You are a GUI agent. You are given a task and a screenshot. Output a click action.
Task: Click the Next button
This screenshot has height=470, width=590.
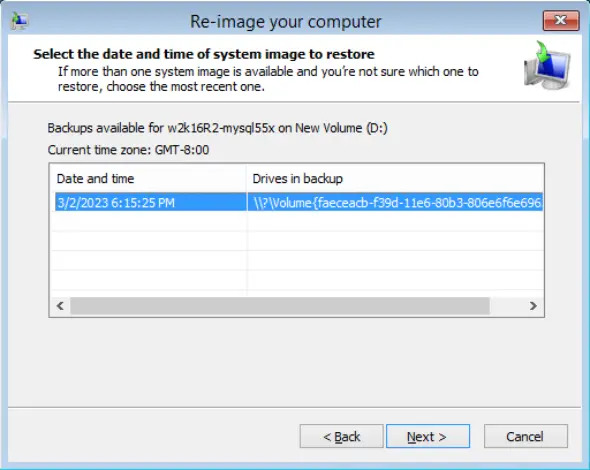pyautogui.click(x=428, y=436)
